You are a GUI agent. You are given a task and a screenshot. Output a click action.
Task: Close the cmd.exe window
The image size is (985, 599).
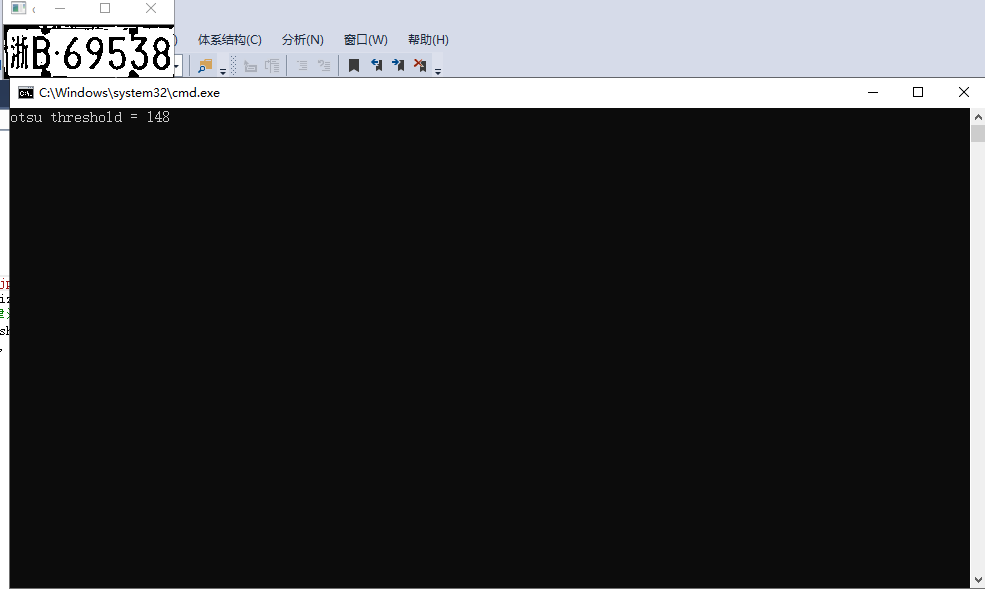pyautogui.click(x=964, y=92)
